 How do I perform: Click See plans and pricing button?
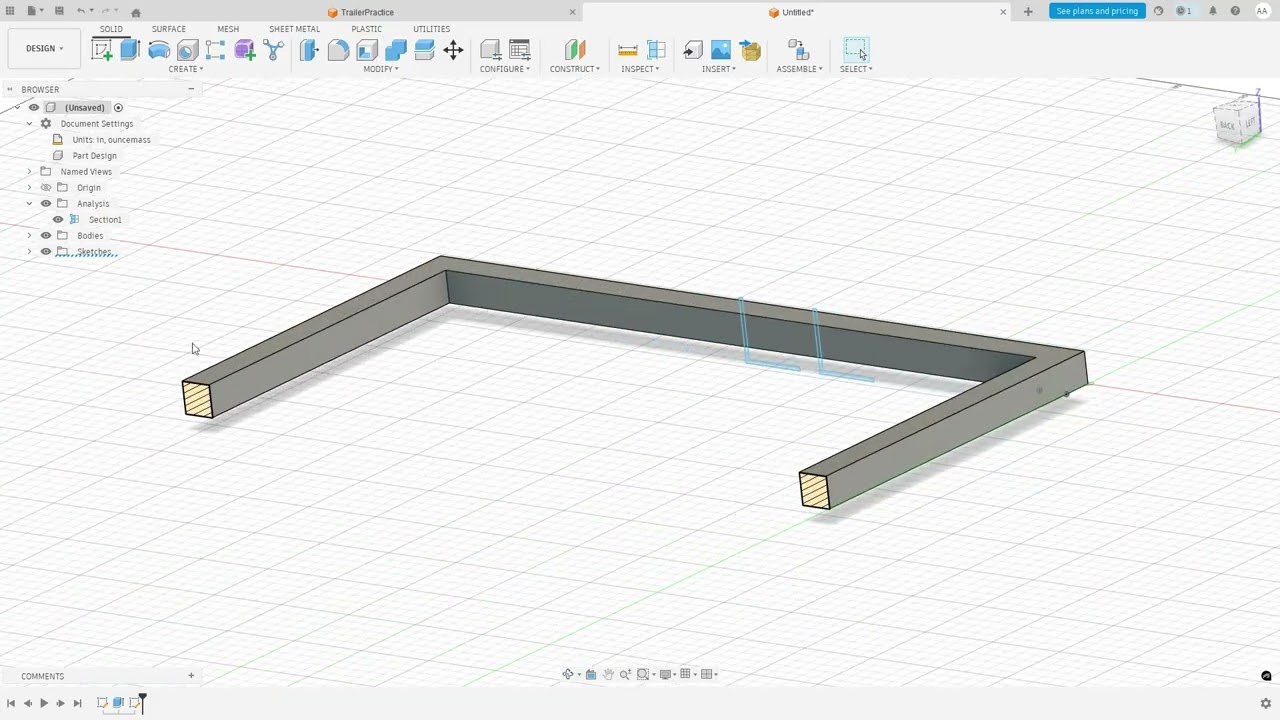point(1097,11)
